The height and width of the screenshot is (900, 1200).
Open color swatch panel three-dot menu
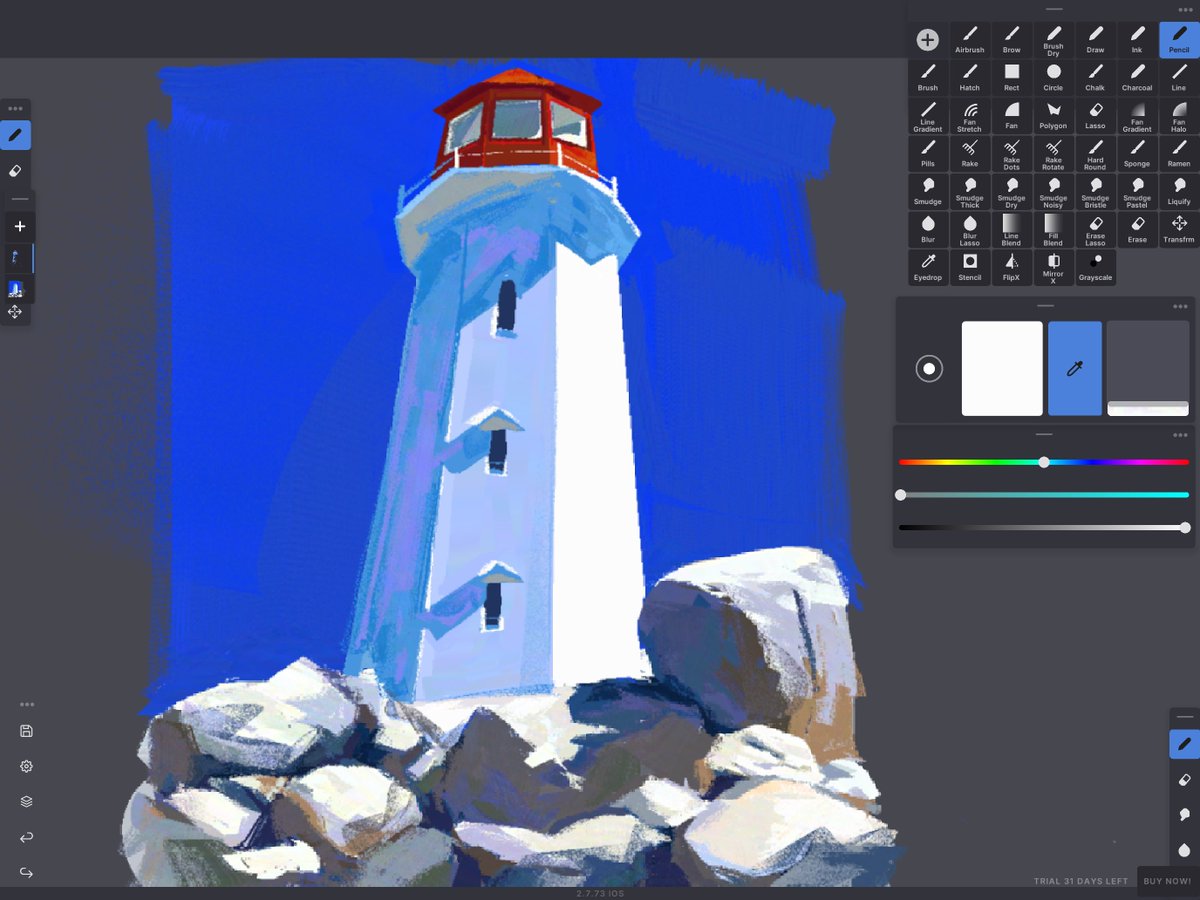[x=1180, y=306]
